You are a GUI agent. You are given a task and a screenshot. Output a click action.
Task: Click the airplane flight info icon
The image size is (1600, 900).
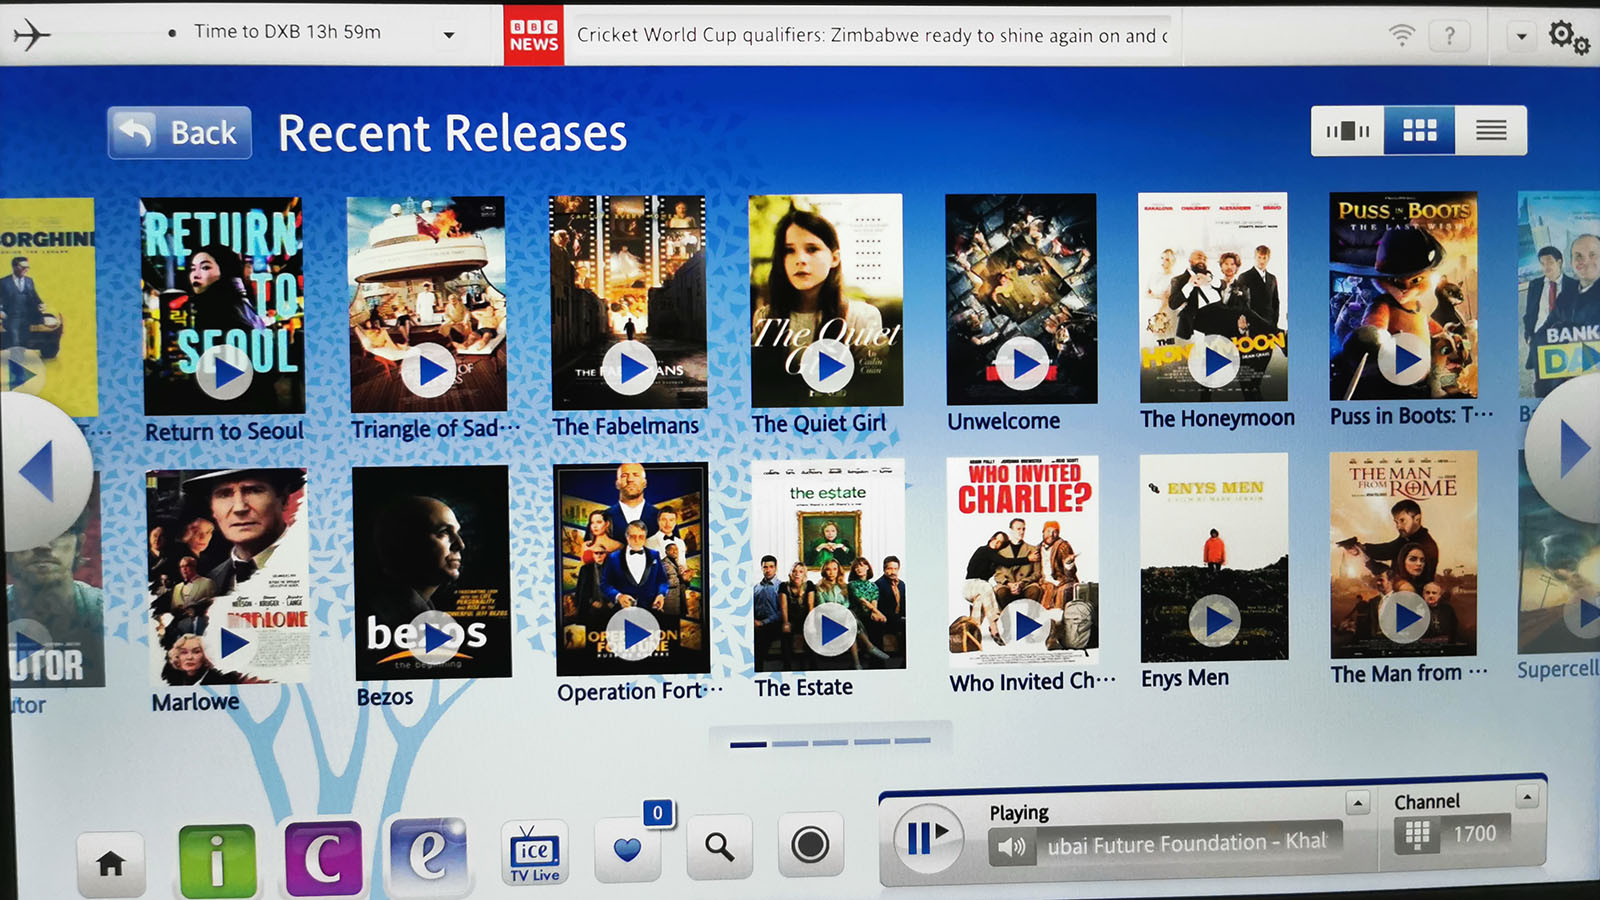click(32, 35)
